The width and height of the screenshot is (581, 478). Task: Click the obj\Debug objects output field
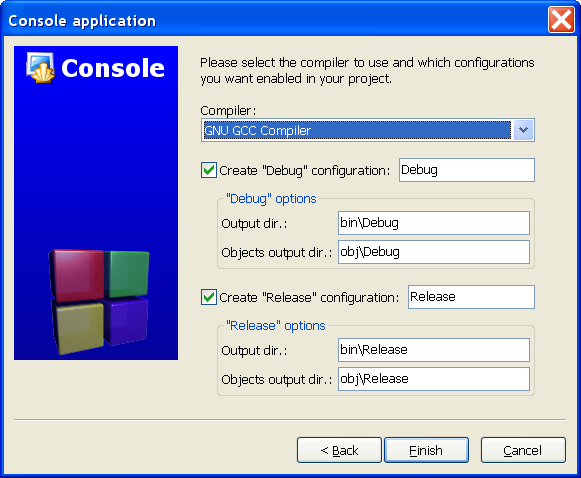pos(434,252)
